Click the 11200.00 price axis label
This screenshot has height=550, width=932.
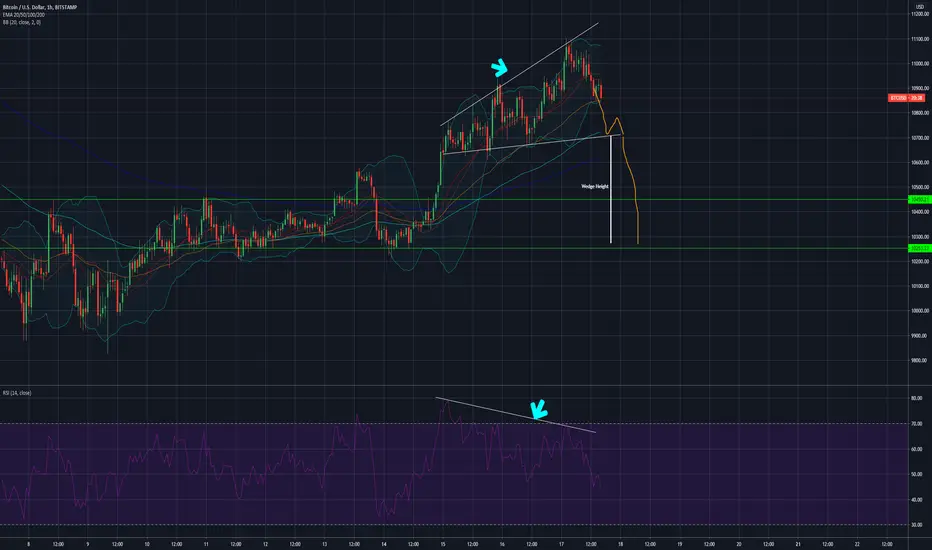tap(920, 14)
